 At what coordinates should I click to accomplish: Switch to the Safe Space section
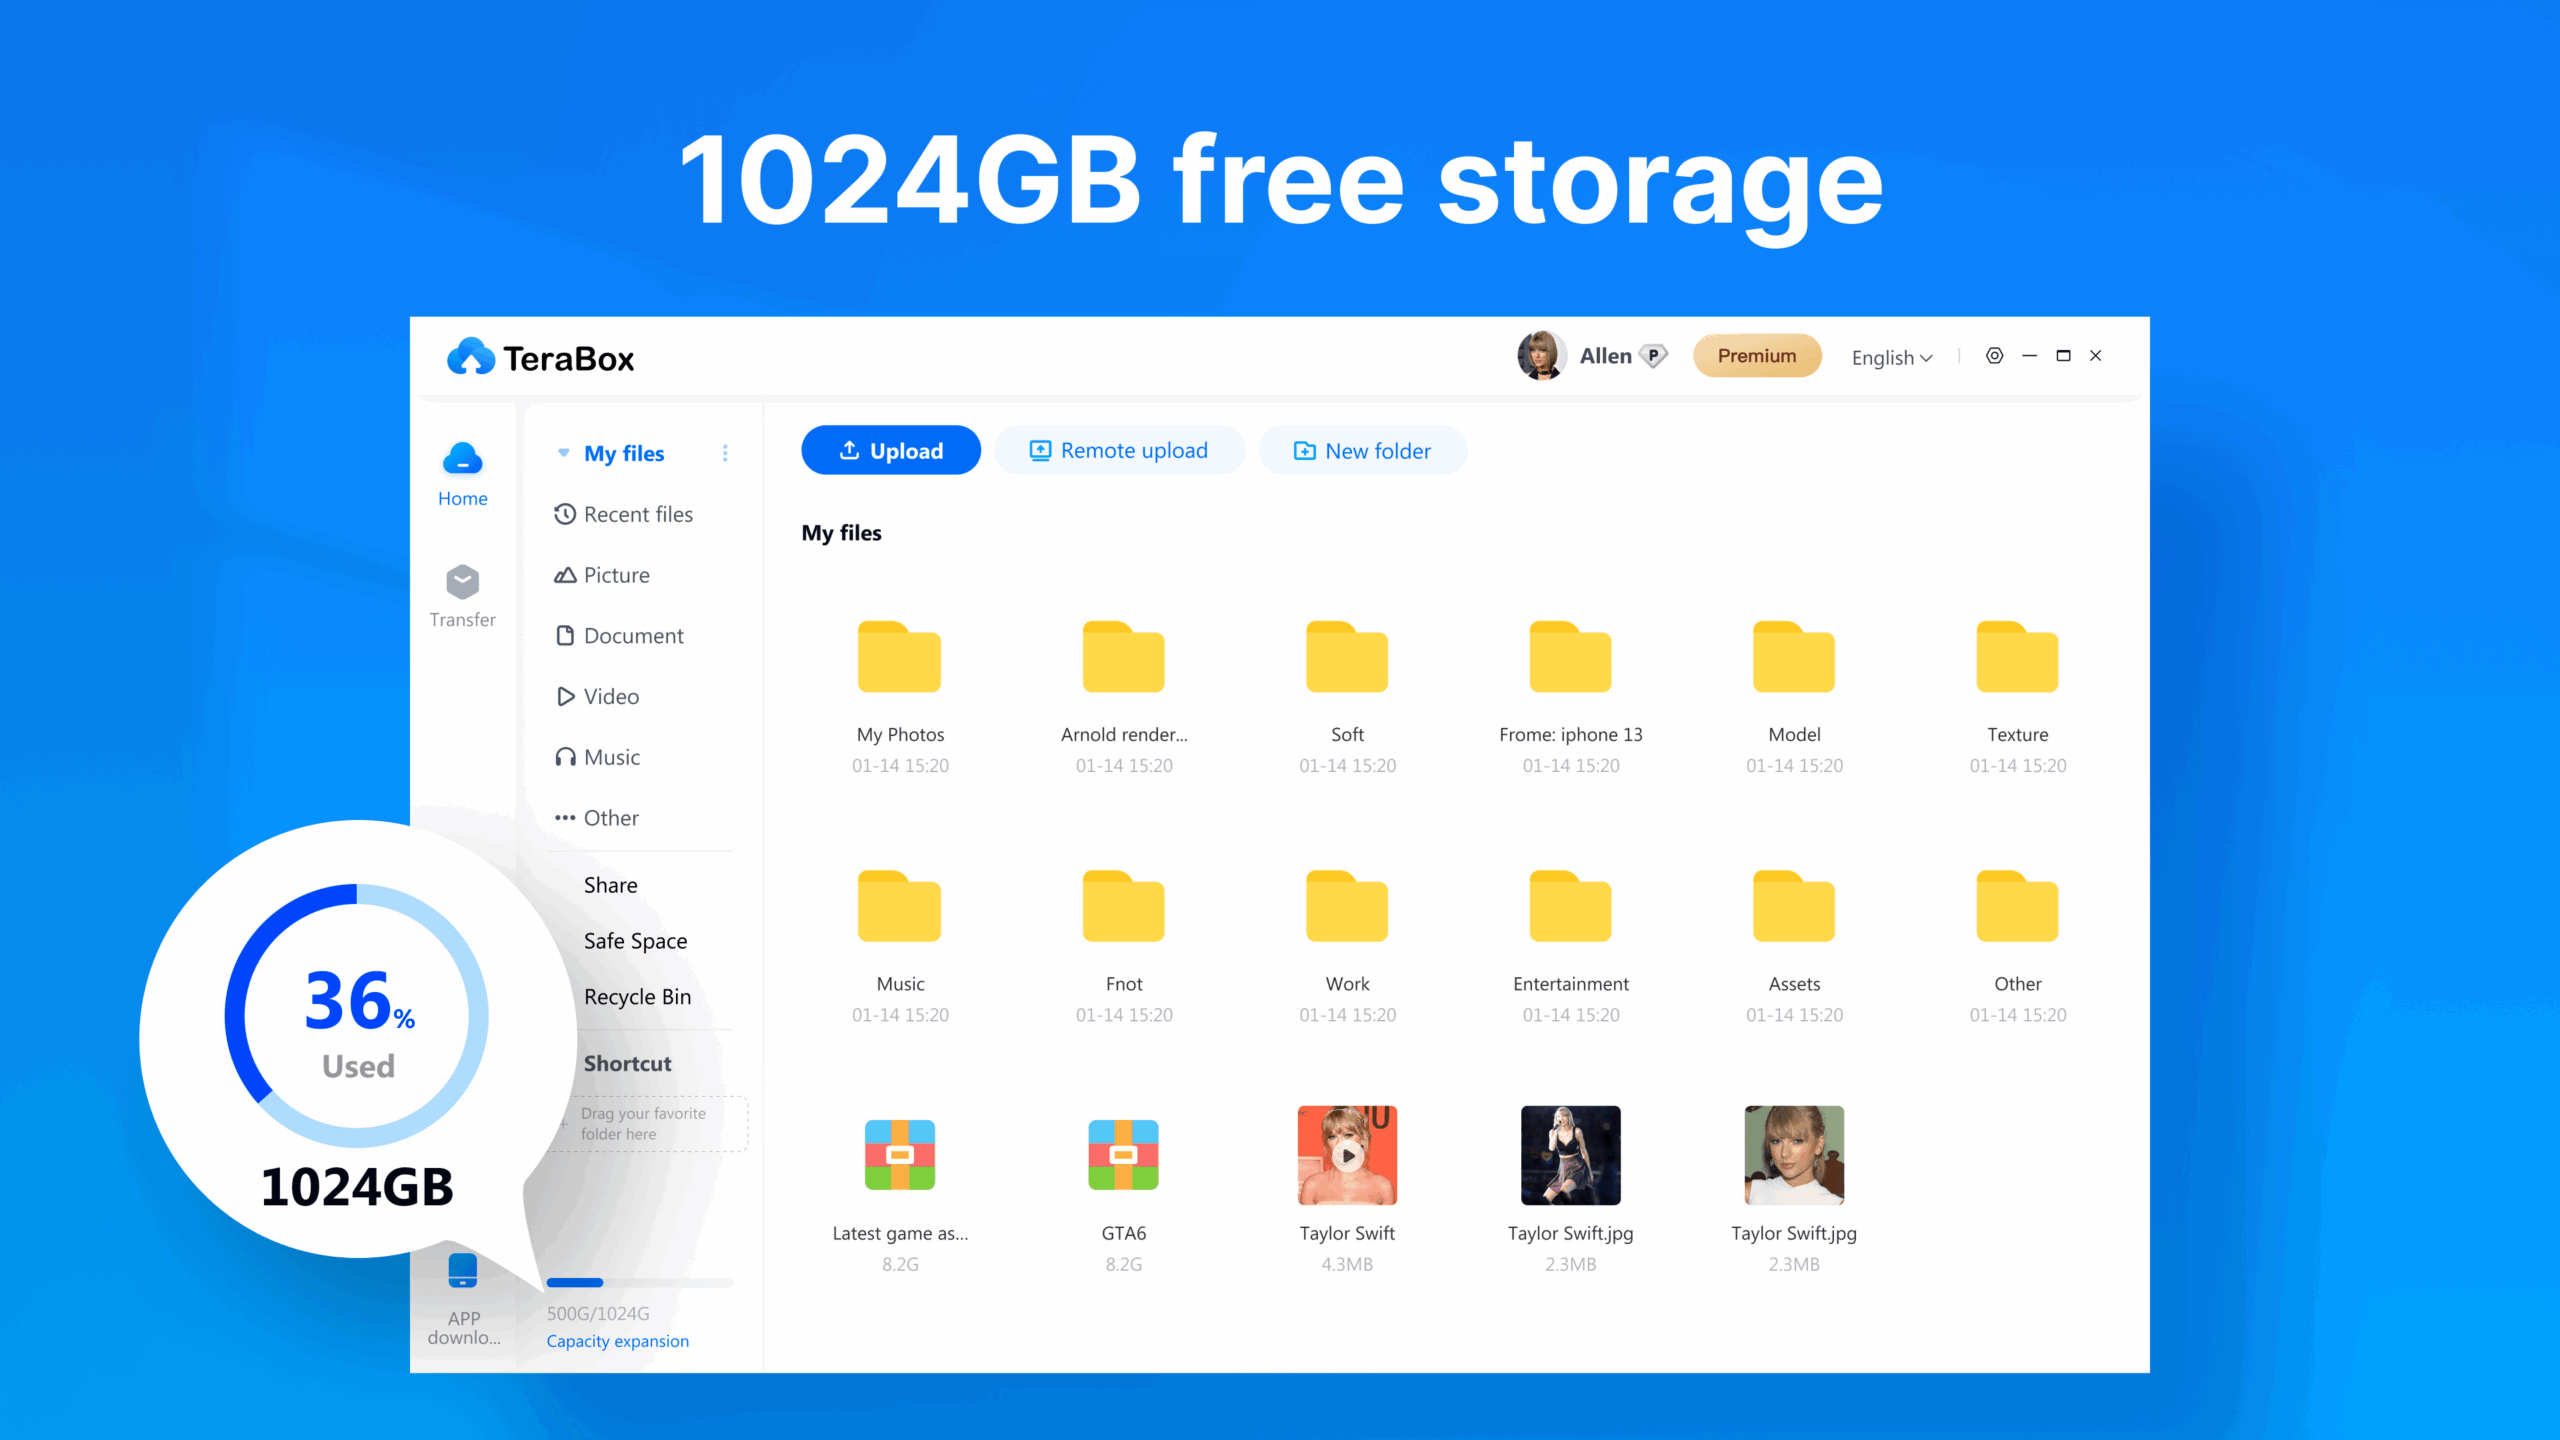tap(635, 941)
